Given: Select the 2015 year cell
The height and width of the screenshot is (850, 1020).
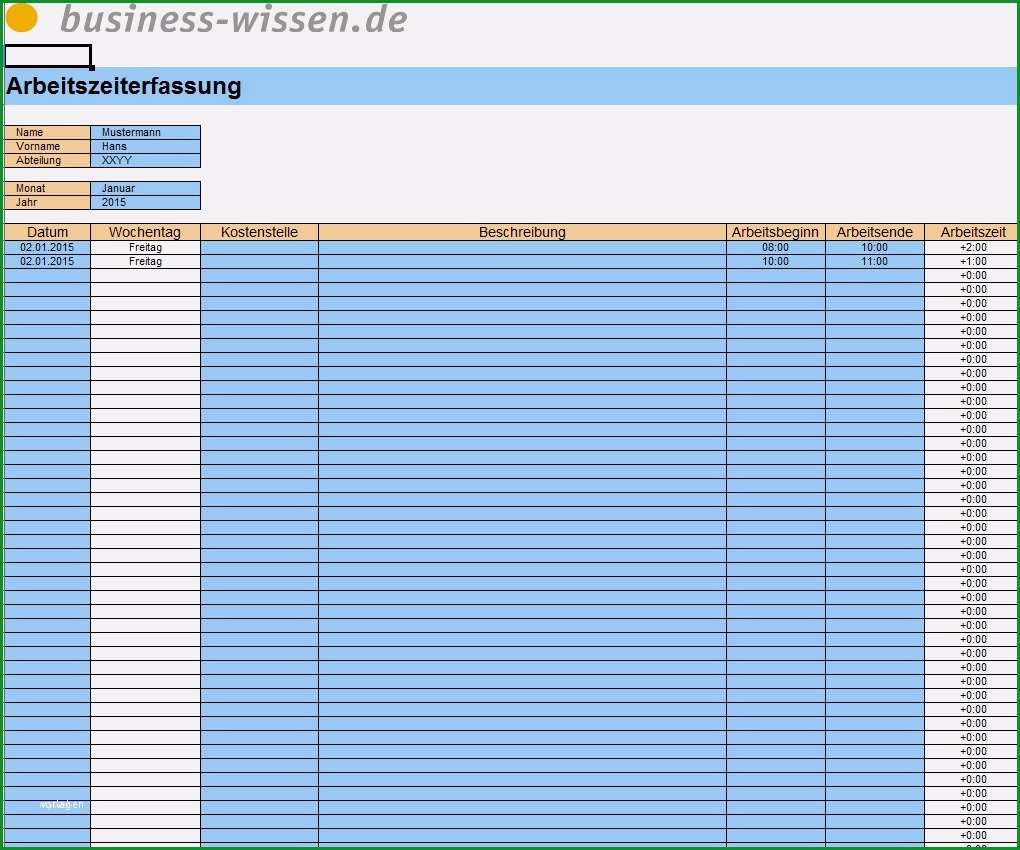Looking at the screenshot, I should point(145,202).
